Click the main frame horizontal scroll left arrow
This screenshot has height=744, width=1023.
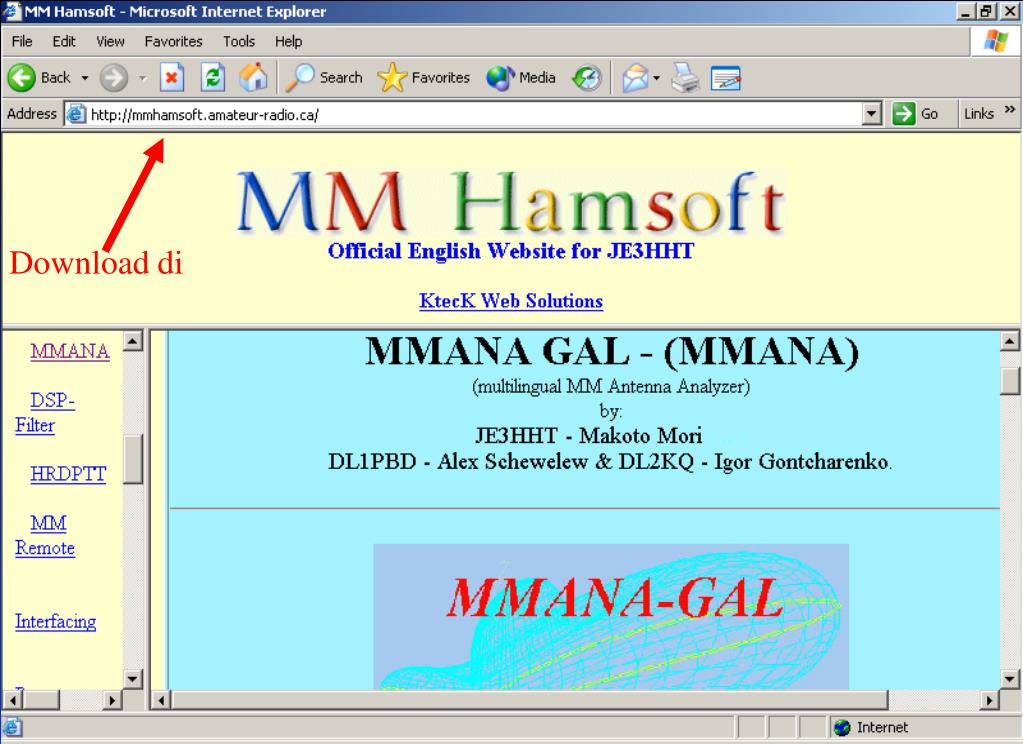click(161, 700)
